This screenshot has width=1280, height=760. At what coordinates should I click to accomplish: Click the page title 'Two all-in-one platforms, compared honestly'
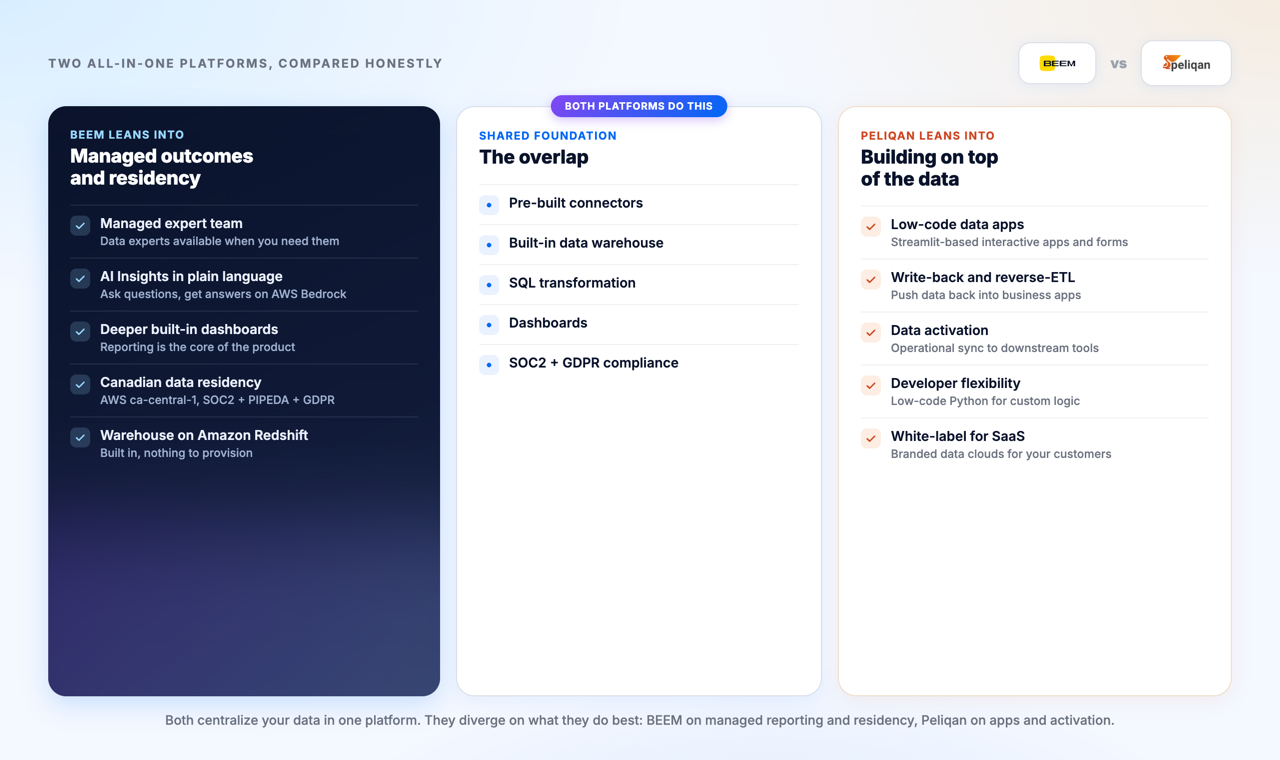[245, 64]
